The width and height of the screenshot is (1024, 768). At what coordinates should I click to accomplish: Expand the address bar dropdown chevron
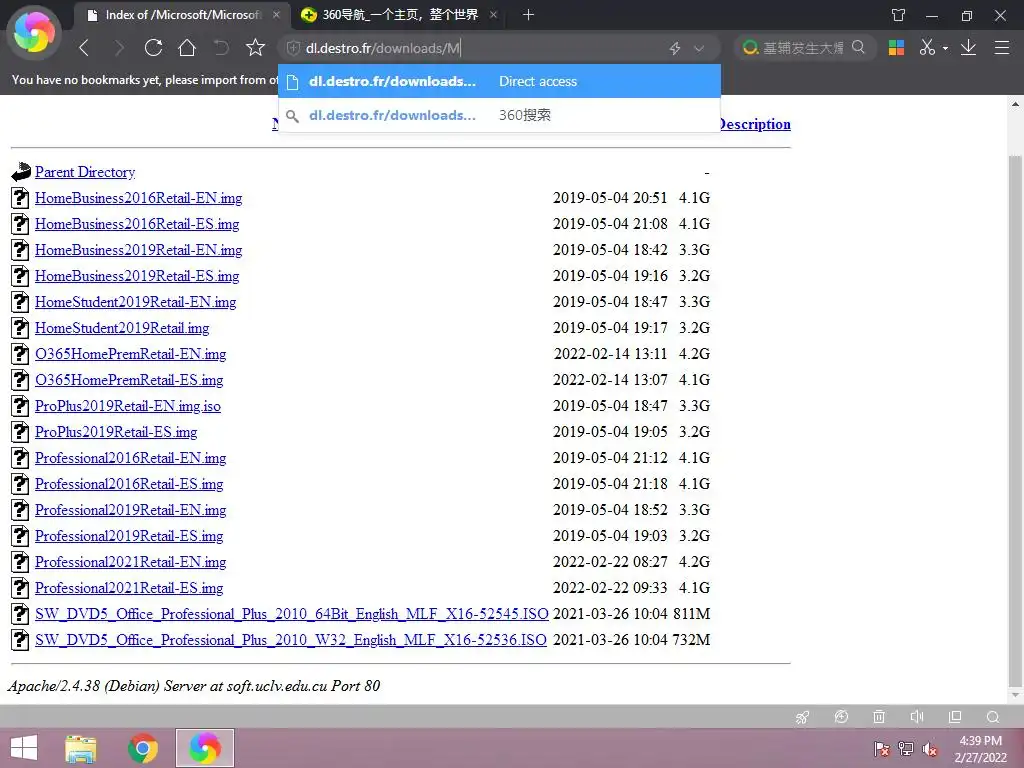pos(699,48)
